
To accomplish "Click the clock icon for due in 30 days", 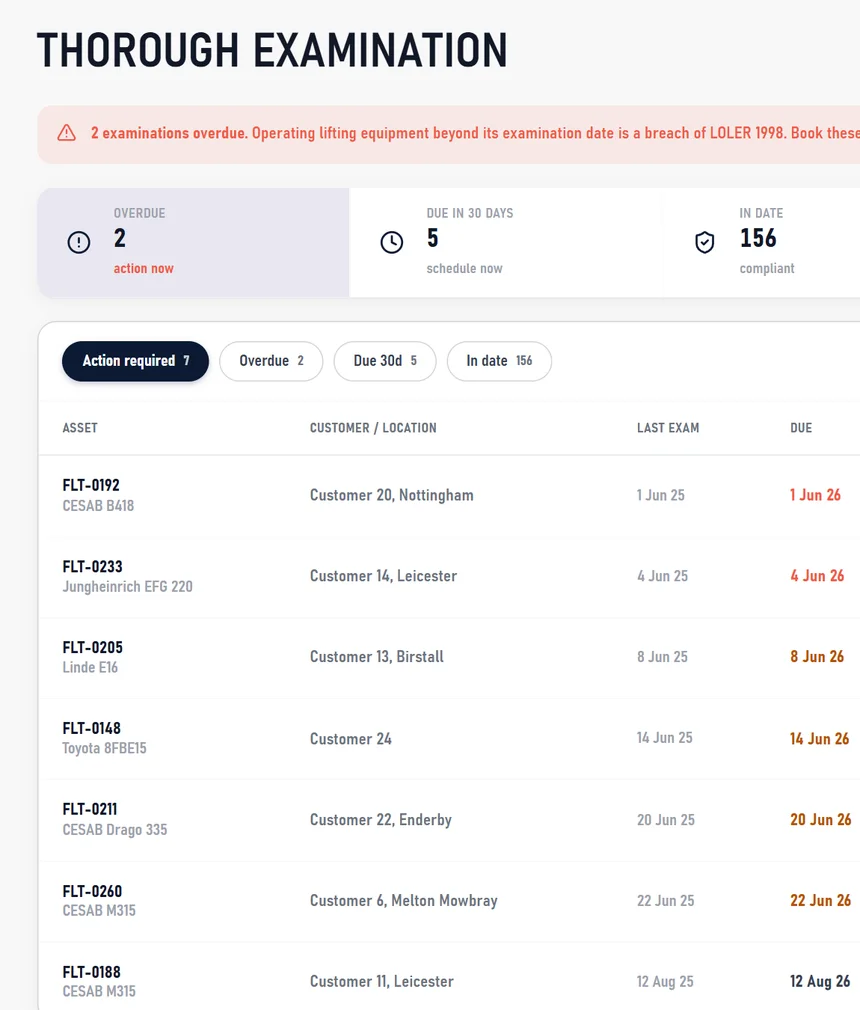I will click(392, 242).
